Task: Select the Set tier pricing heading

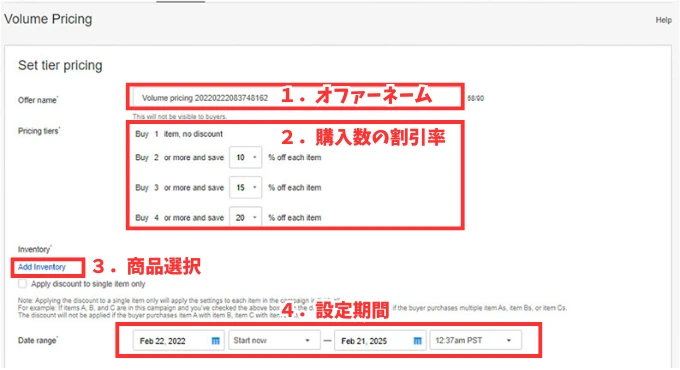Action: (x=60, y=65)
